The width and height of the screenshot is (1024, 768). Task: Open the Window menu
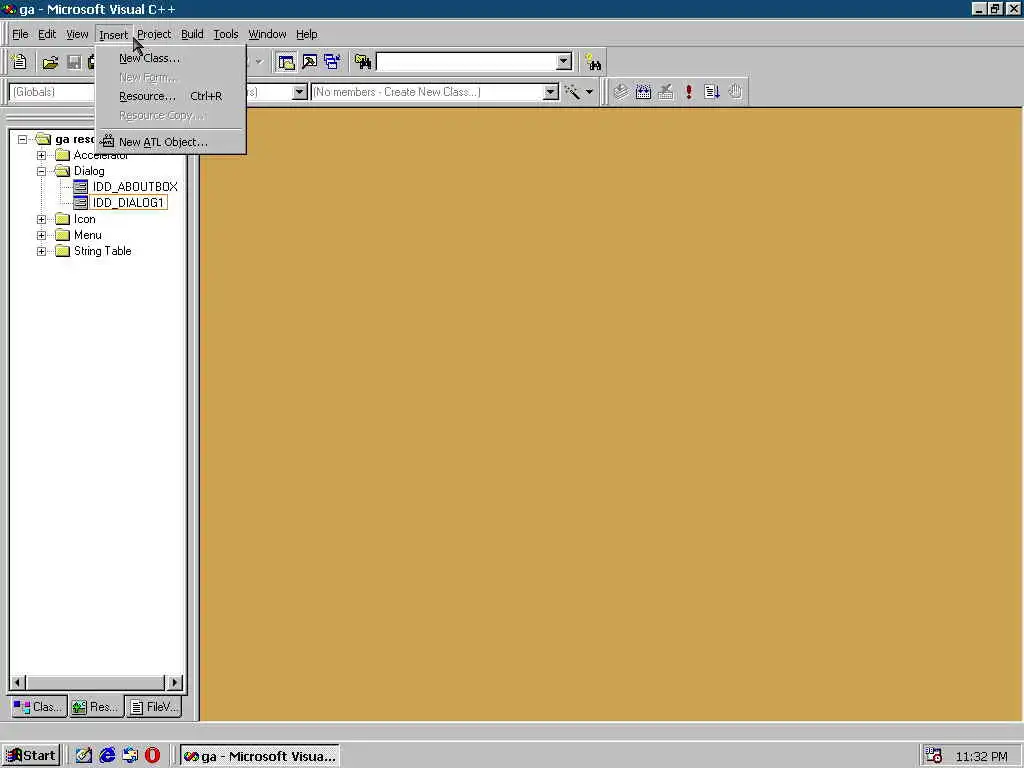click(267, 34)
